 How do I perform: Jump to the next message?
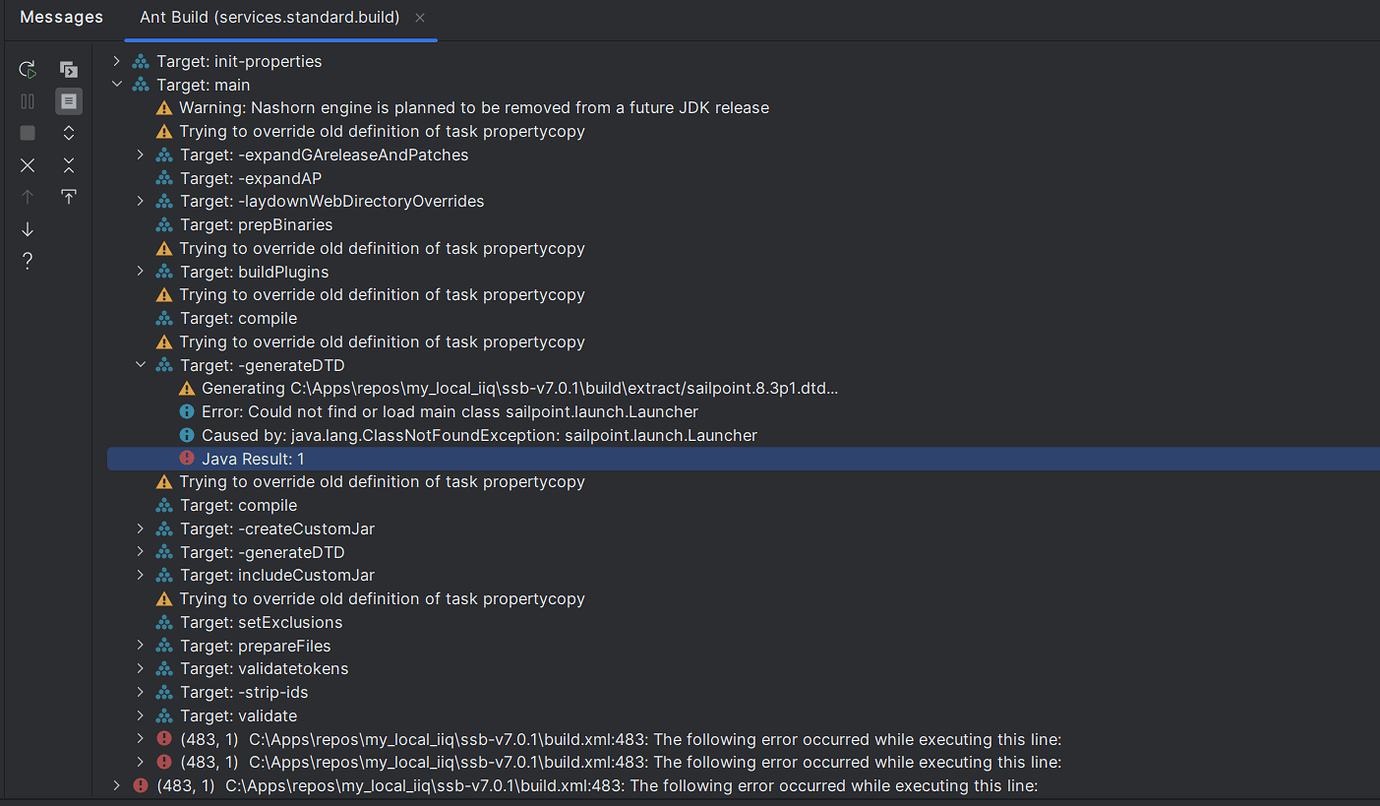pos(27,229)
